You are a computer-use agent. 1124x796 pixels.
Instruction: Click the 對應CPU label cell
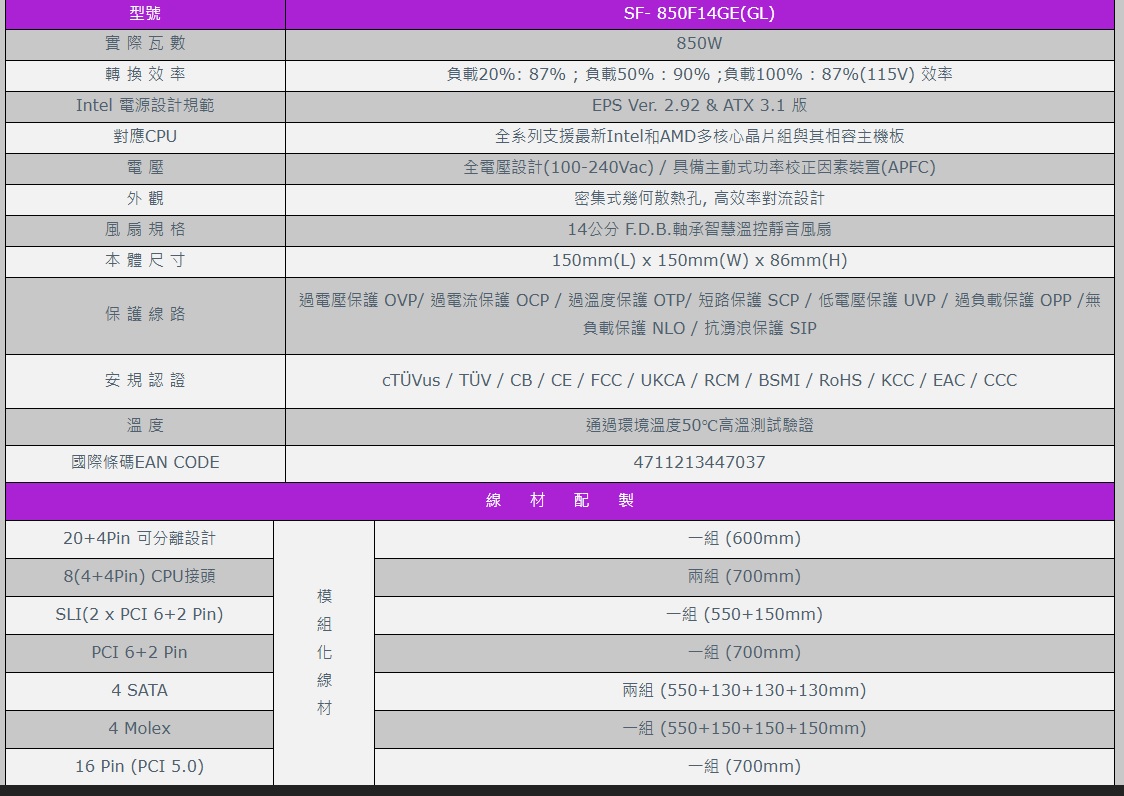coord(145,137)
